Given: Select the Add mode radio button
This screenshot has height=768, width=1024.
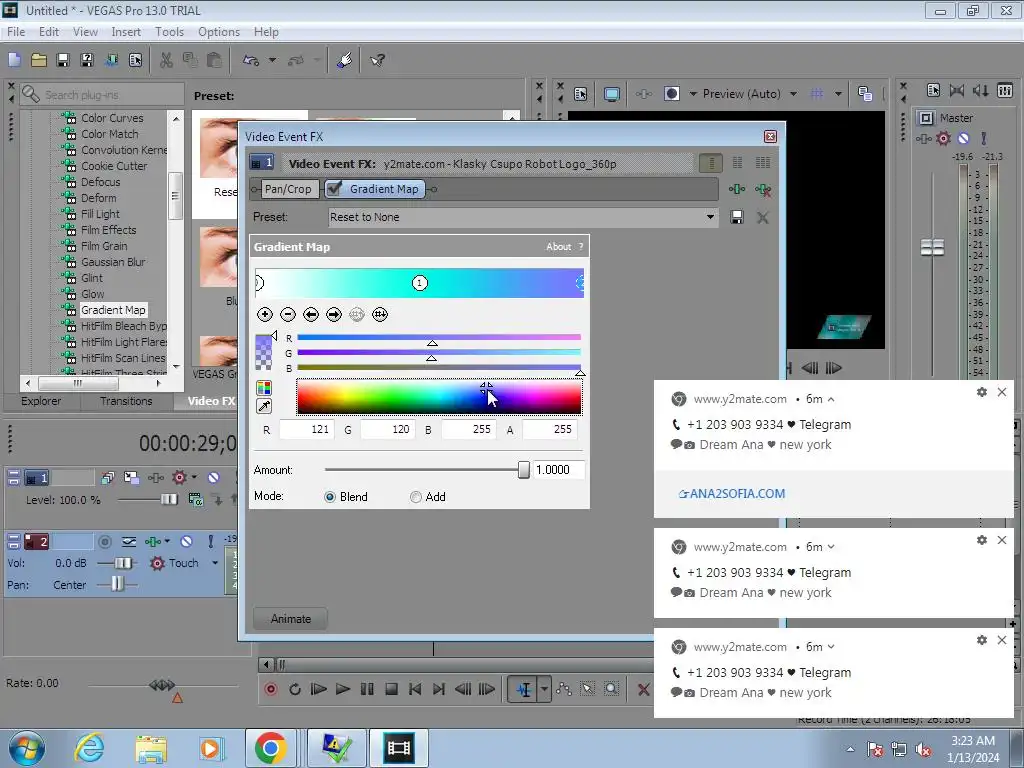Looking at the screenshot, I should coord(415,497).
